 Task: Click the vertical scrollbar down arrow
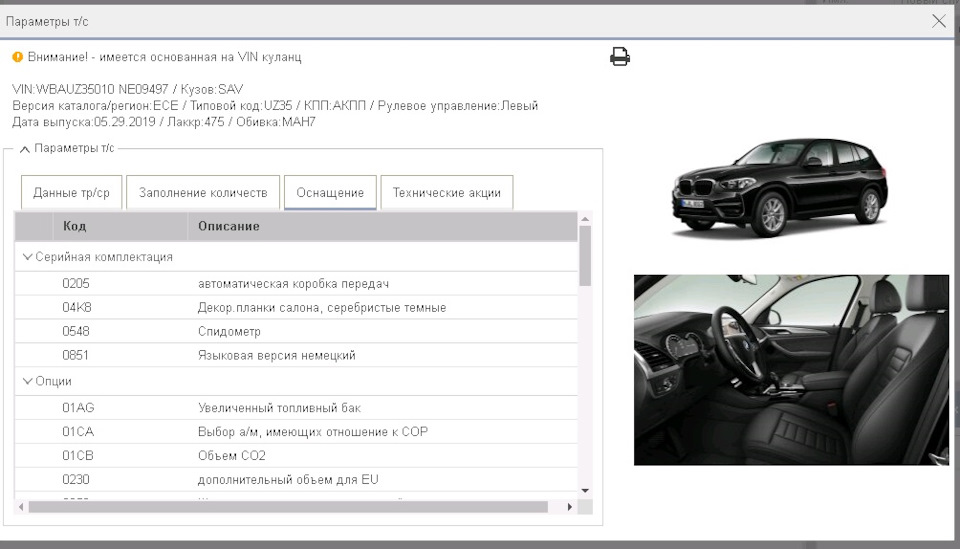click(x=585, y=490)
